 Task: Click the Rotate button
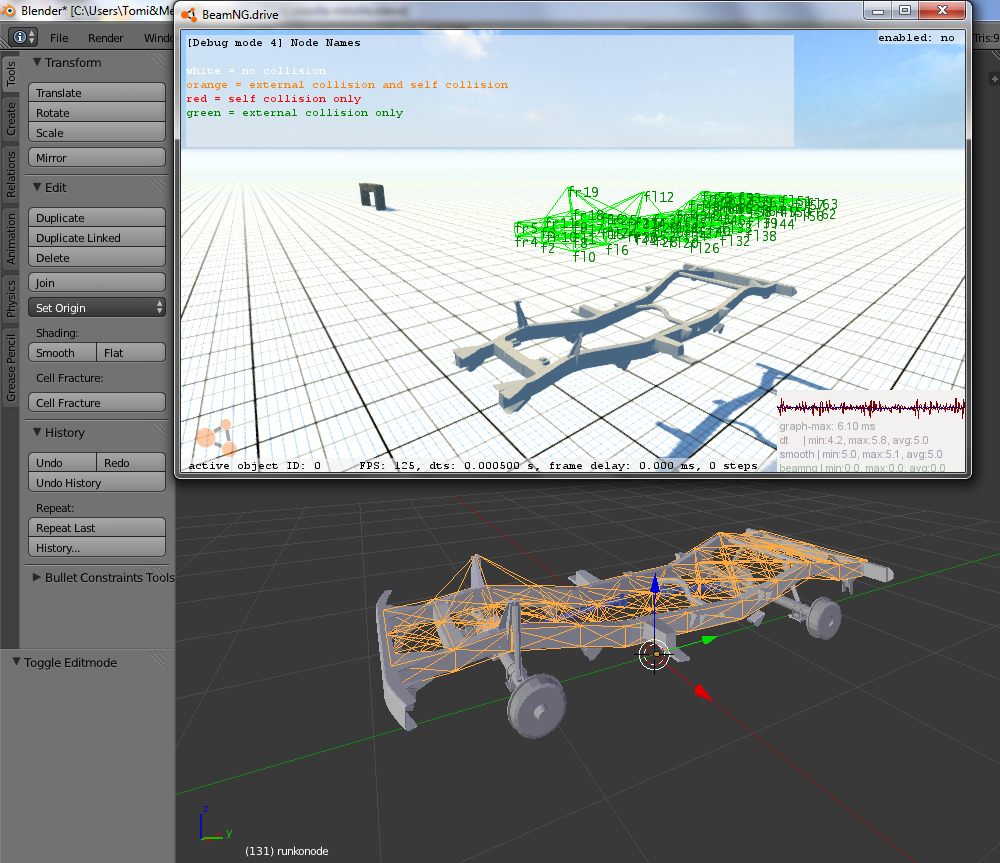(x=97, y=112)
